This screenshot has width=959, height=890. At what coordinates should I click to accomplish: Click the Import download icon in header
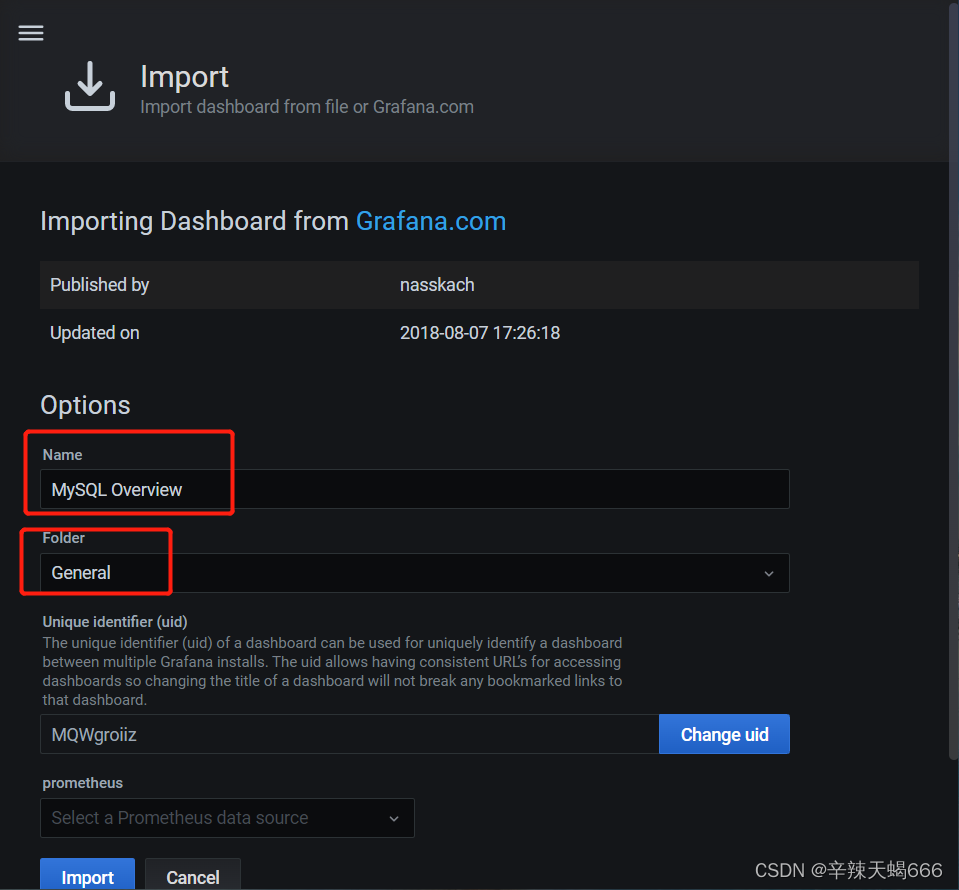pos(90,86)
